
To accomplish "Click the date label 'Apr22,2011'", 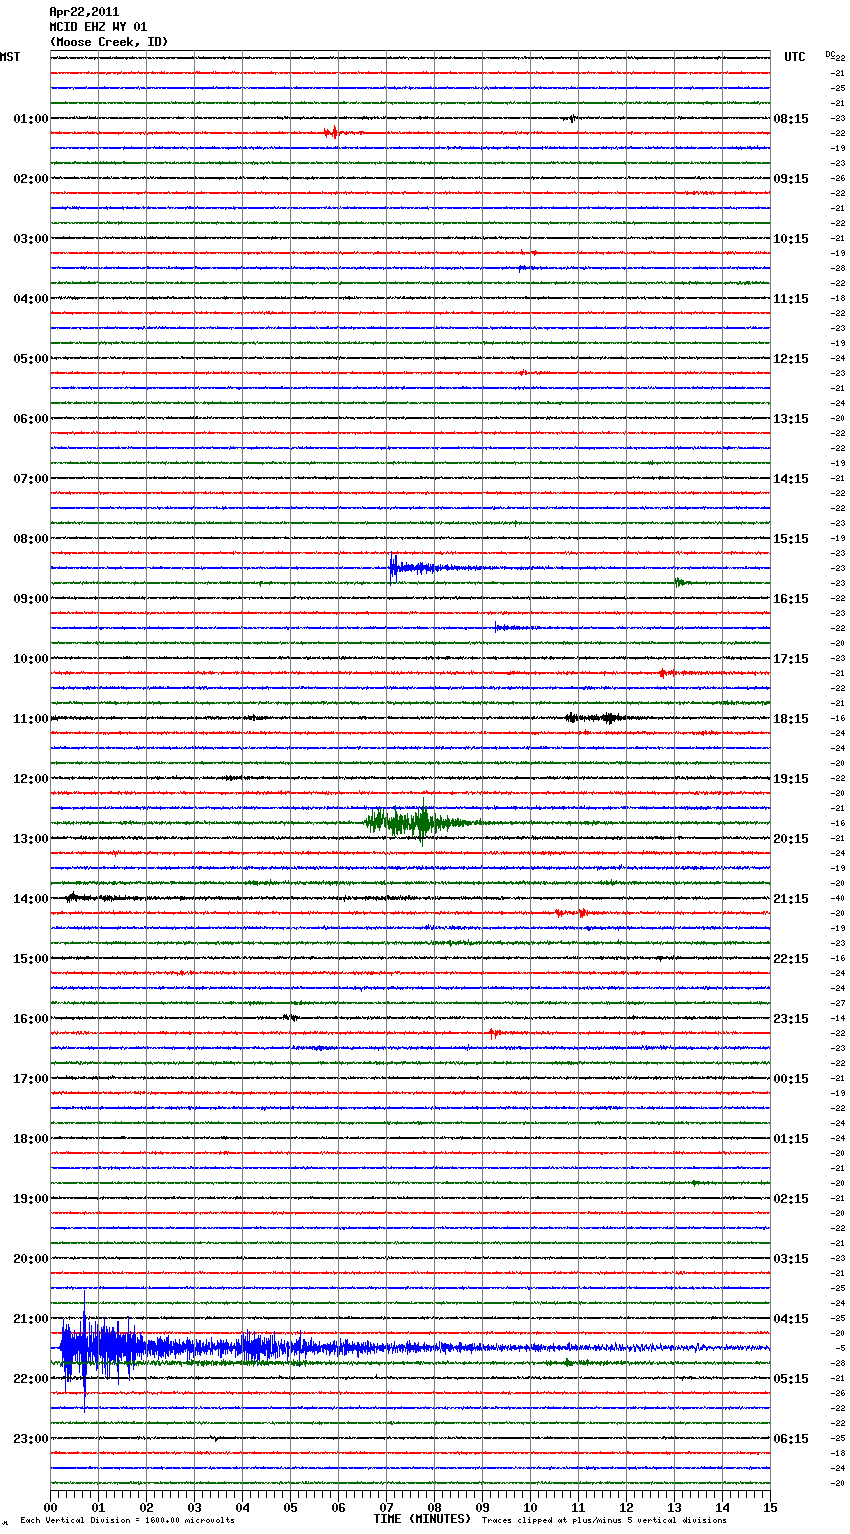I will pyautogui.click(x=84, y=12).
